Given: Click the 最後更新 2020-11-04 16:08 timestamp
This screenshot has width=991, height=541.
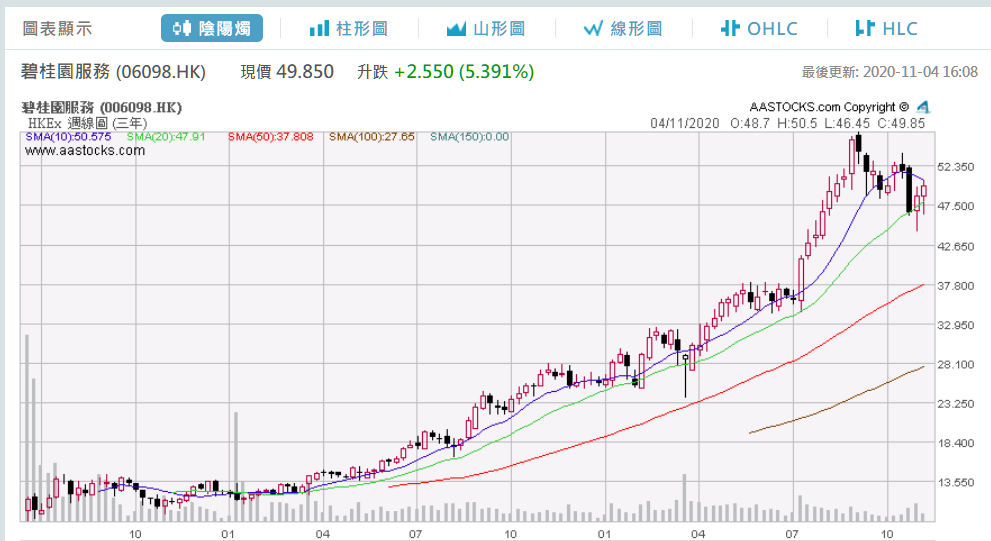Looking at the screenshot, I should point(890,72).
